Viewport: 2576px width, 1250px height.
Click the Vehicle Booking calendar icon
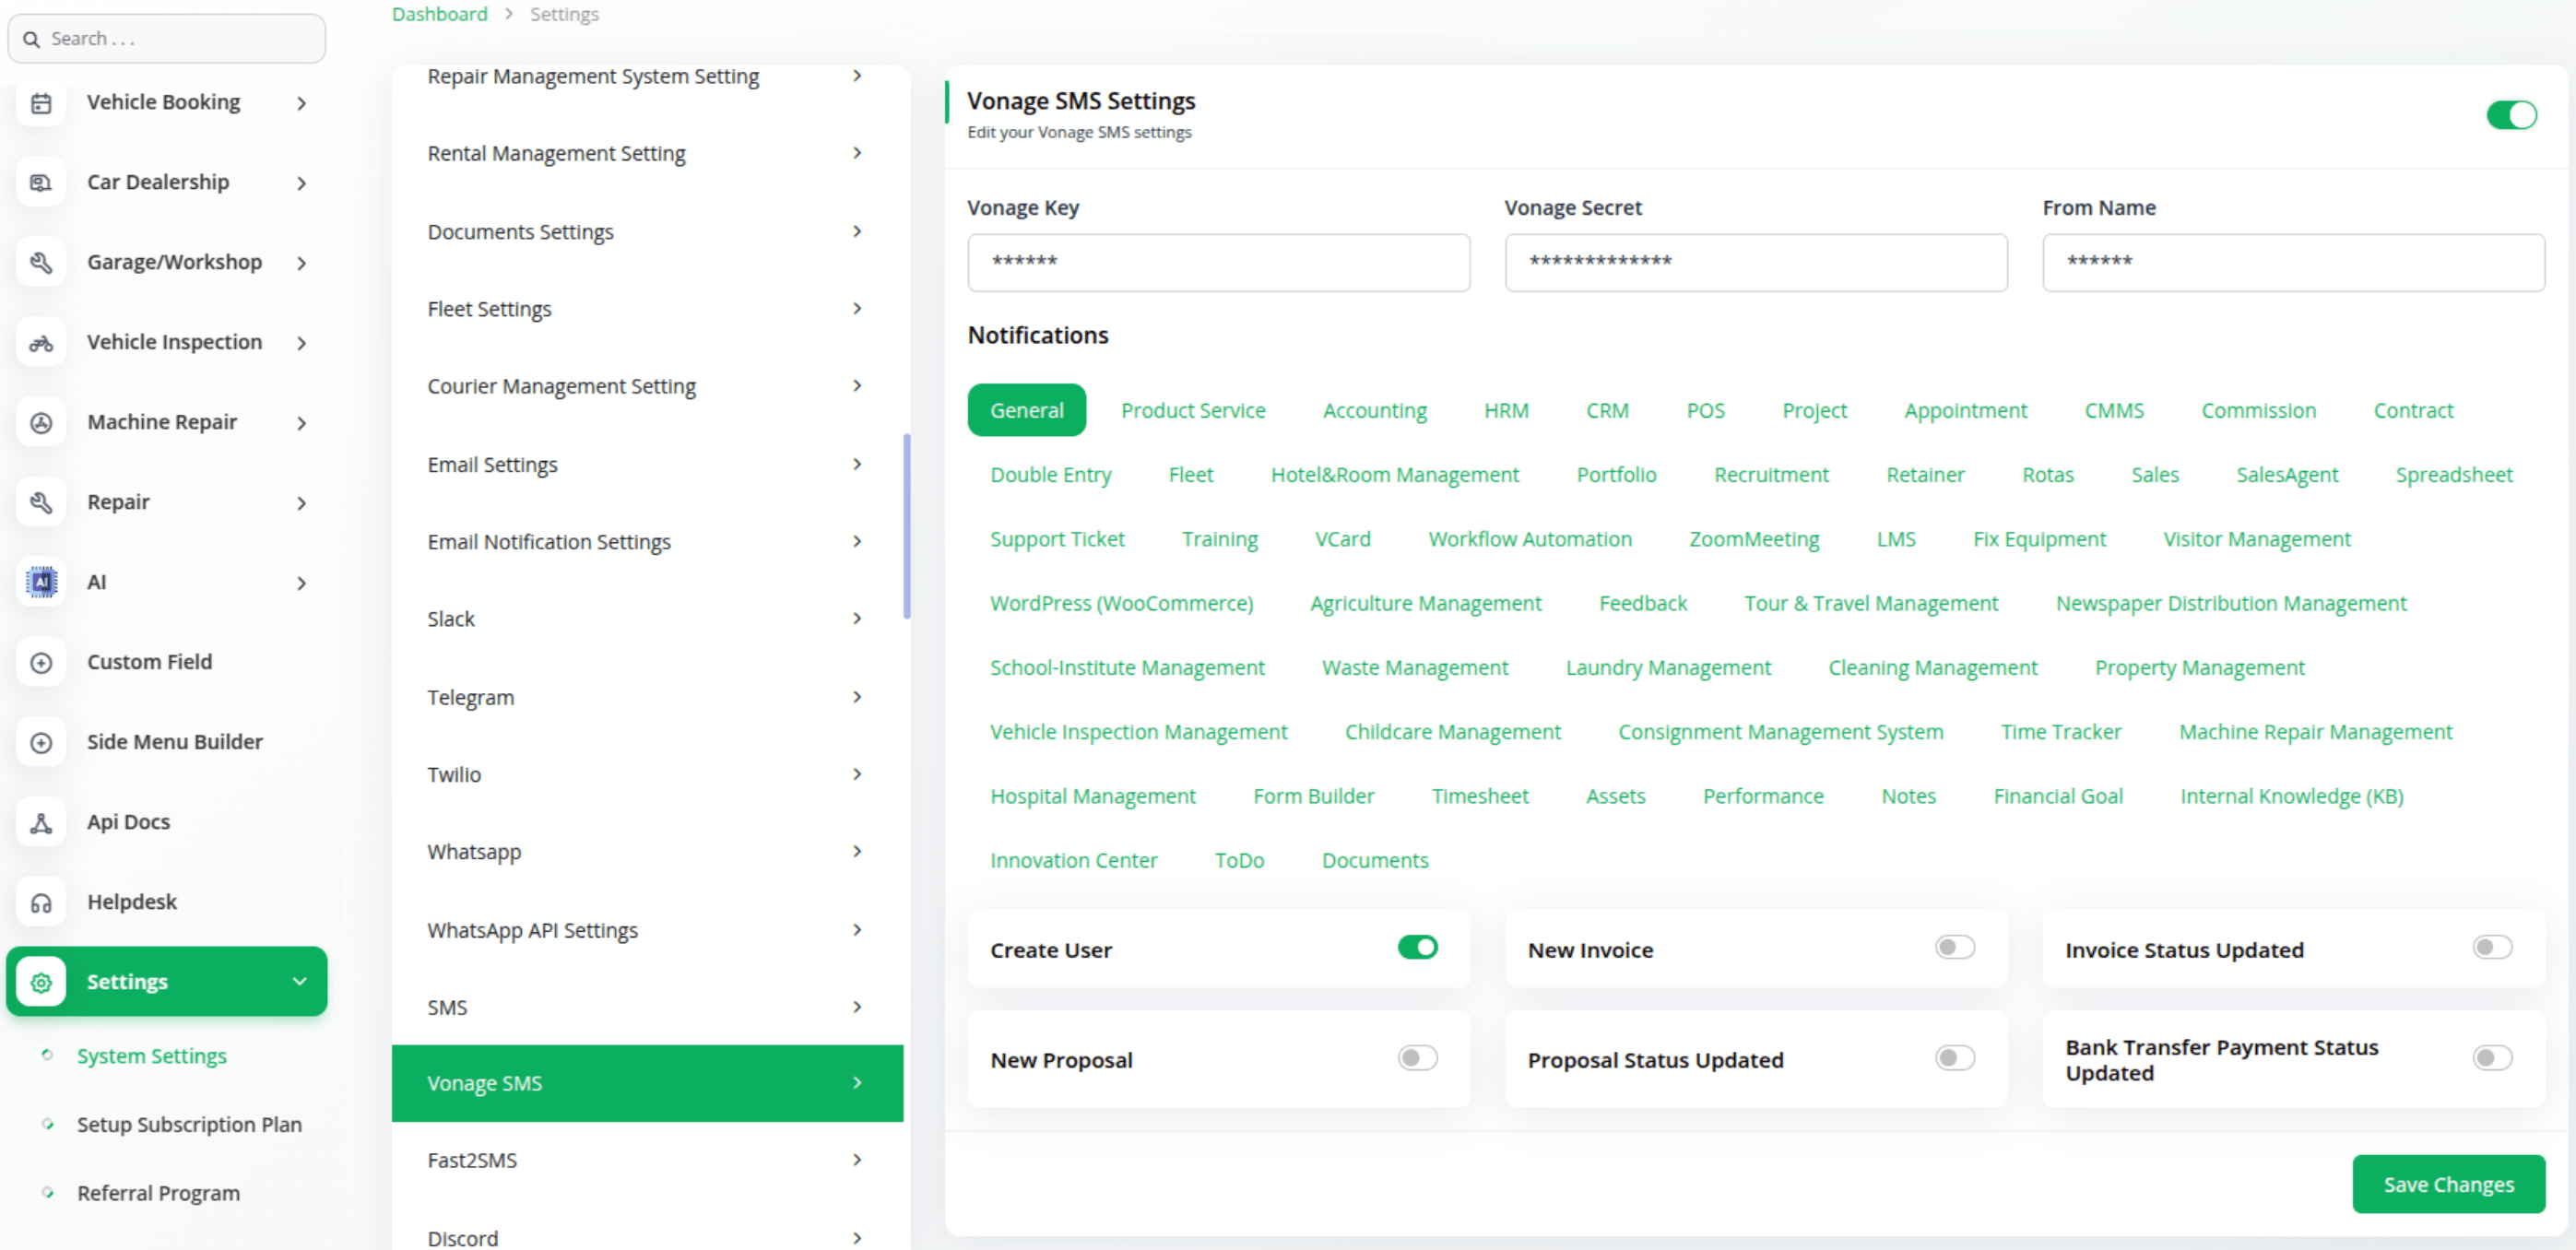click(41, 103)
